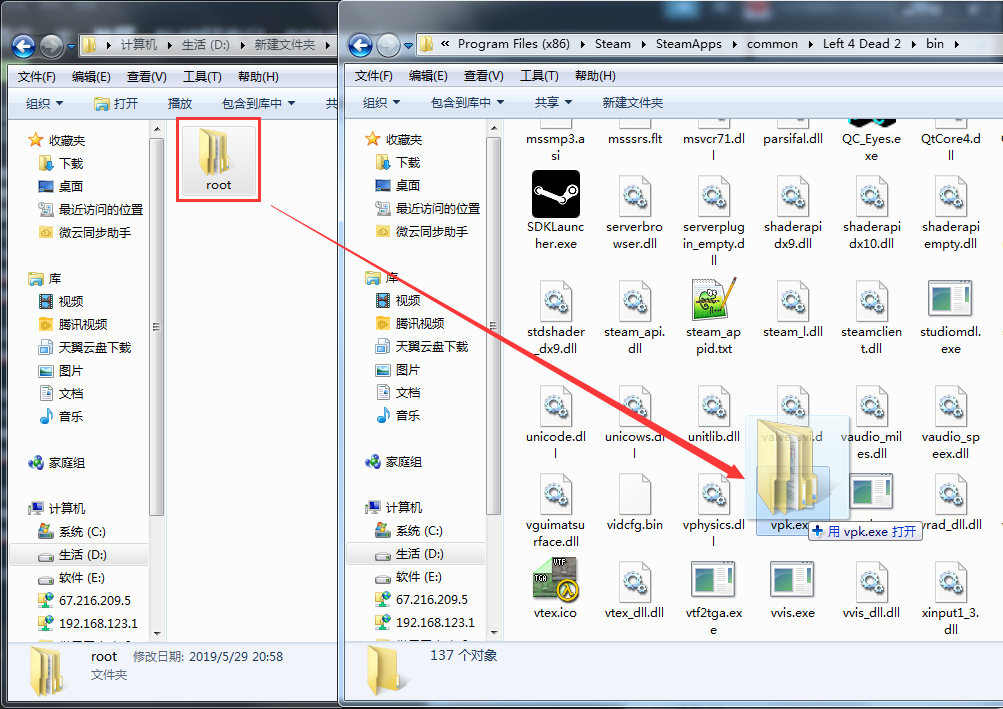Viewport: 1003px width, 709px height.
Task: Select xinput1_3.dll file icon
Action: 951,581
